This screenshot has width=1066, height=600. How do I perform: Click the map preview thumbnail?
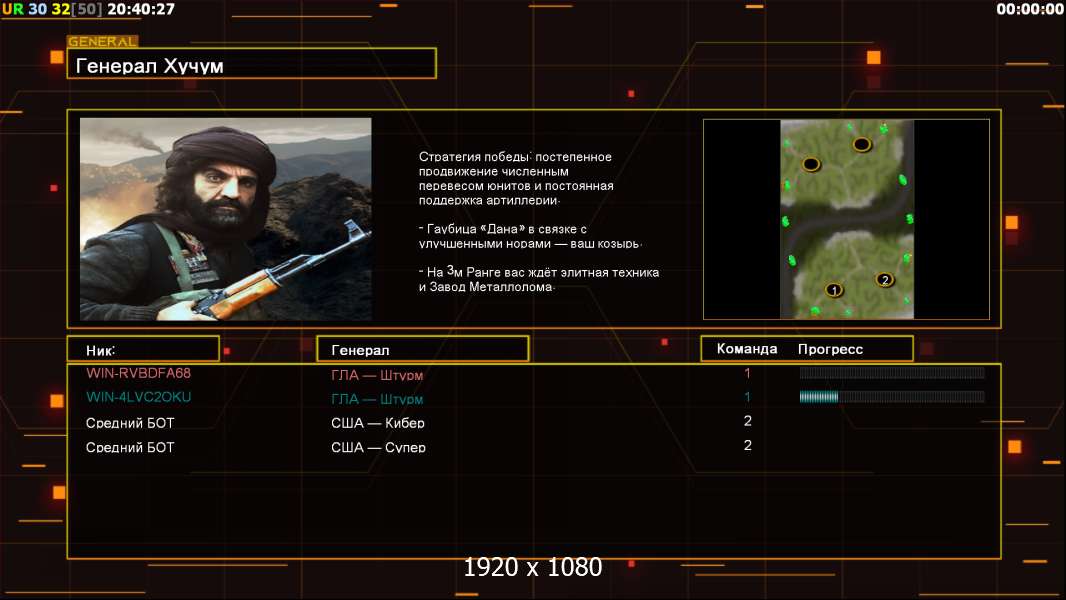[846, 219]
